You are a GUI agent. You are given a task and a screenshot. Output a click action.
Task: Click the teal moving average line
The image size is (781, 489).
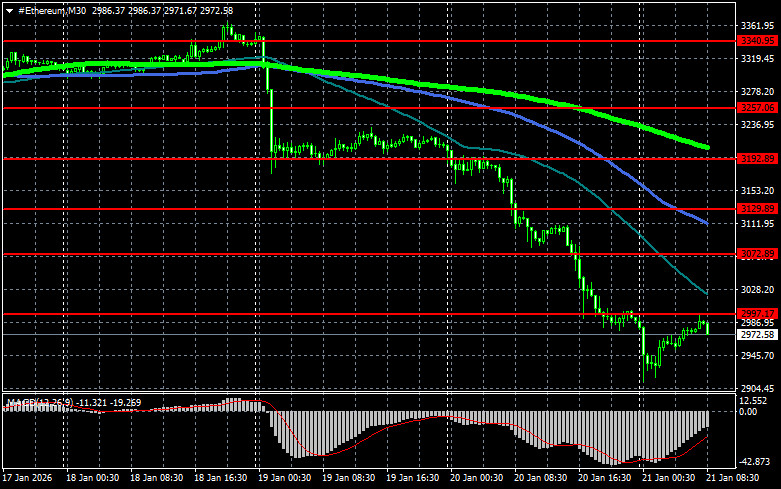[600, 198]
